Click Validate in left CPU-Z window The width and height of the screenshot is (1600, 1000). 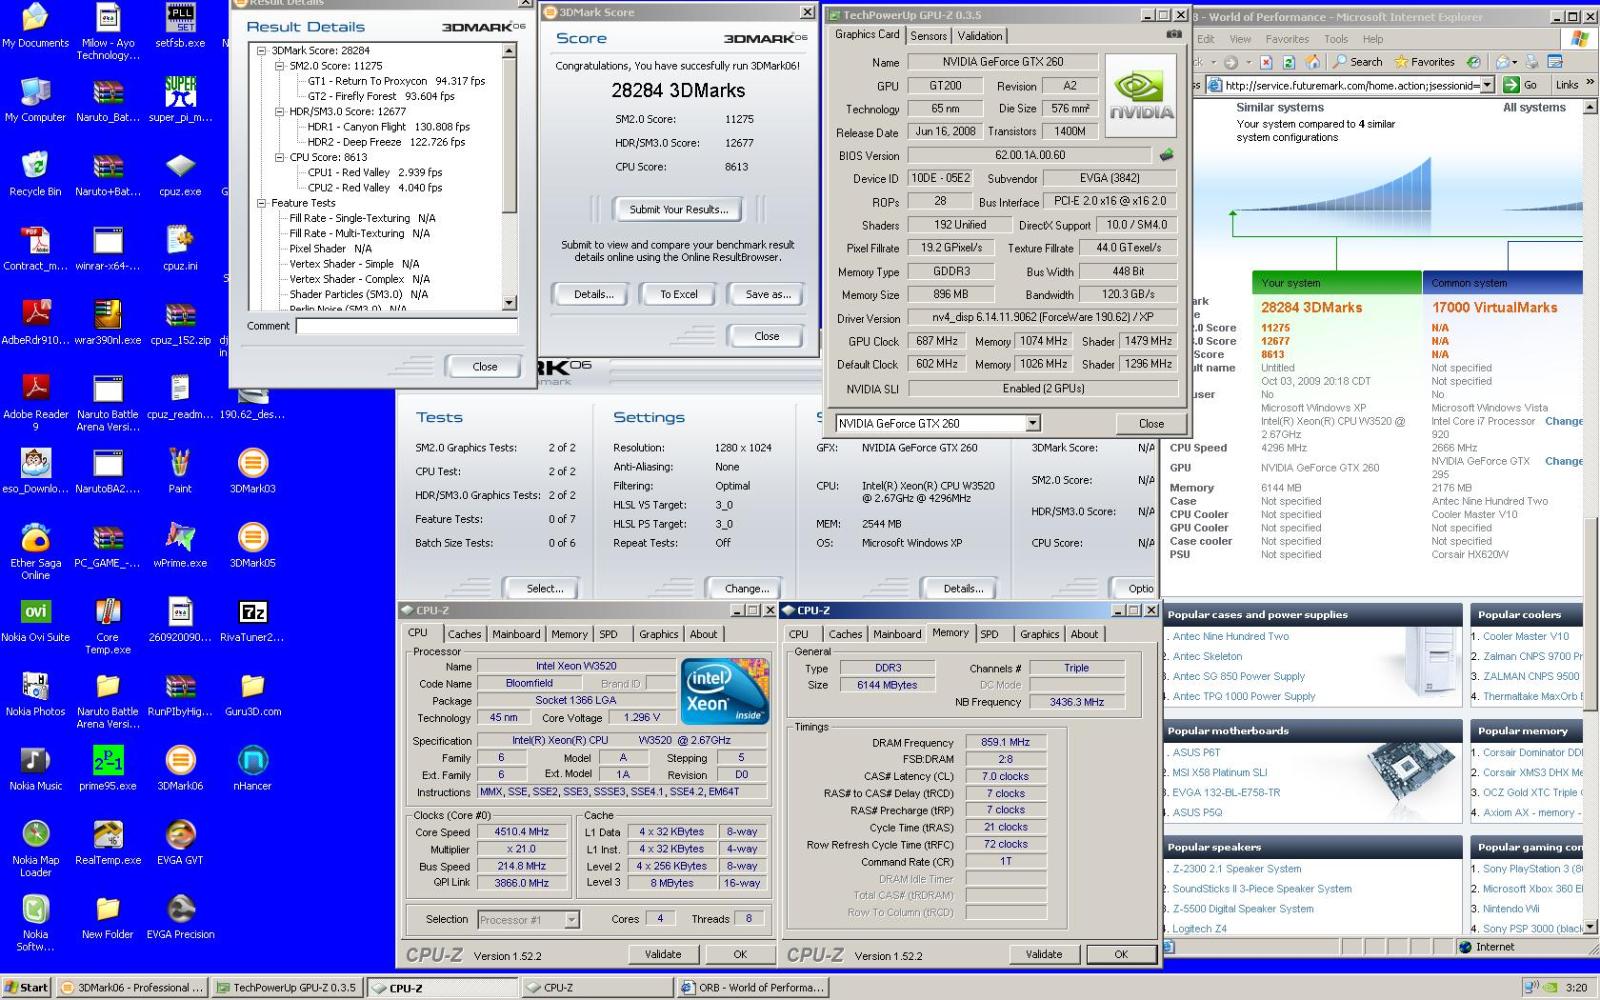point(662,954)
